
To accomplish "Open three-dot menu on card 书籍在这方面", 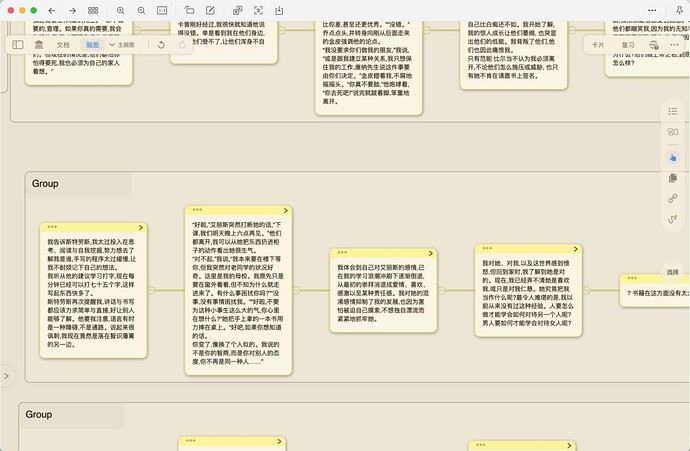I will pyautogui.click(x=632, y=278).
